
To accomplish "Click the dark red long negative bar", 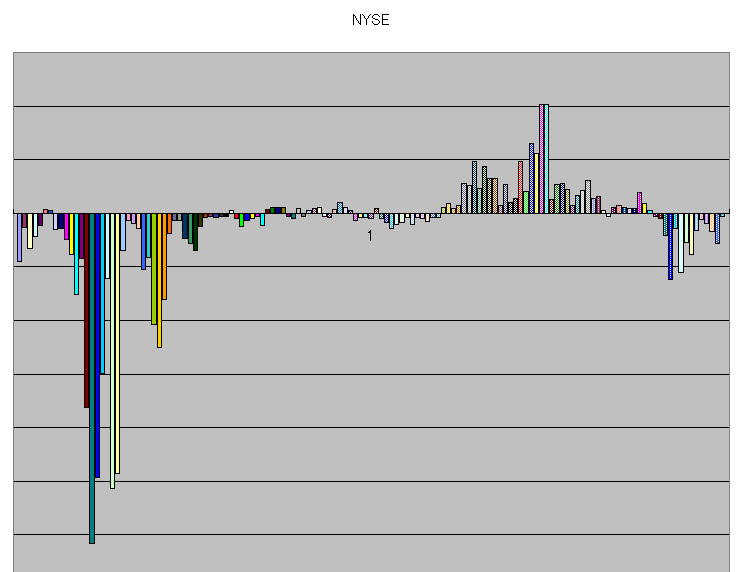I will point(86,310).
